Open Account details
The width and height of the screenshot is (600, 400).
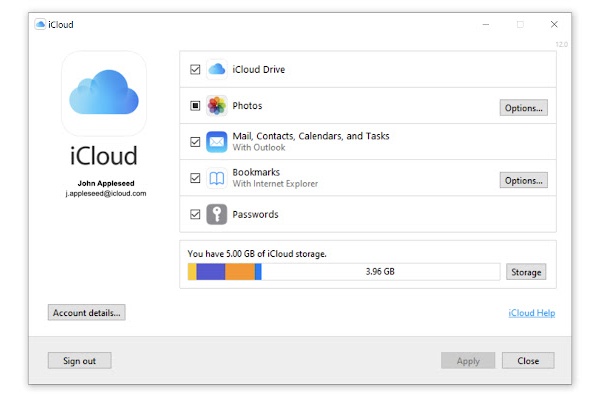click(86, 312)
